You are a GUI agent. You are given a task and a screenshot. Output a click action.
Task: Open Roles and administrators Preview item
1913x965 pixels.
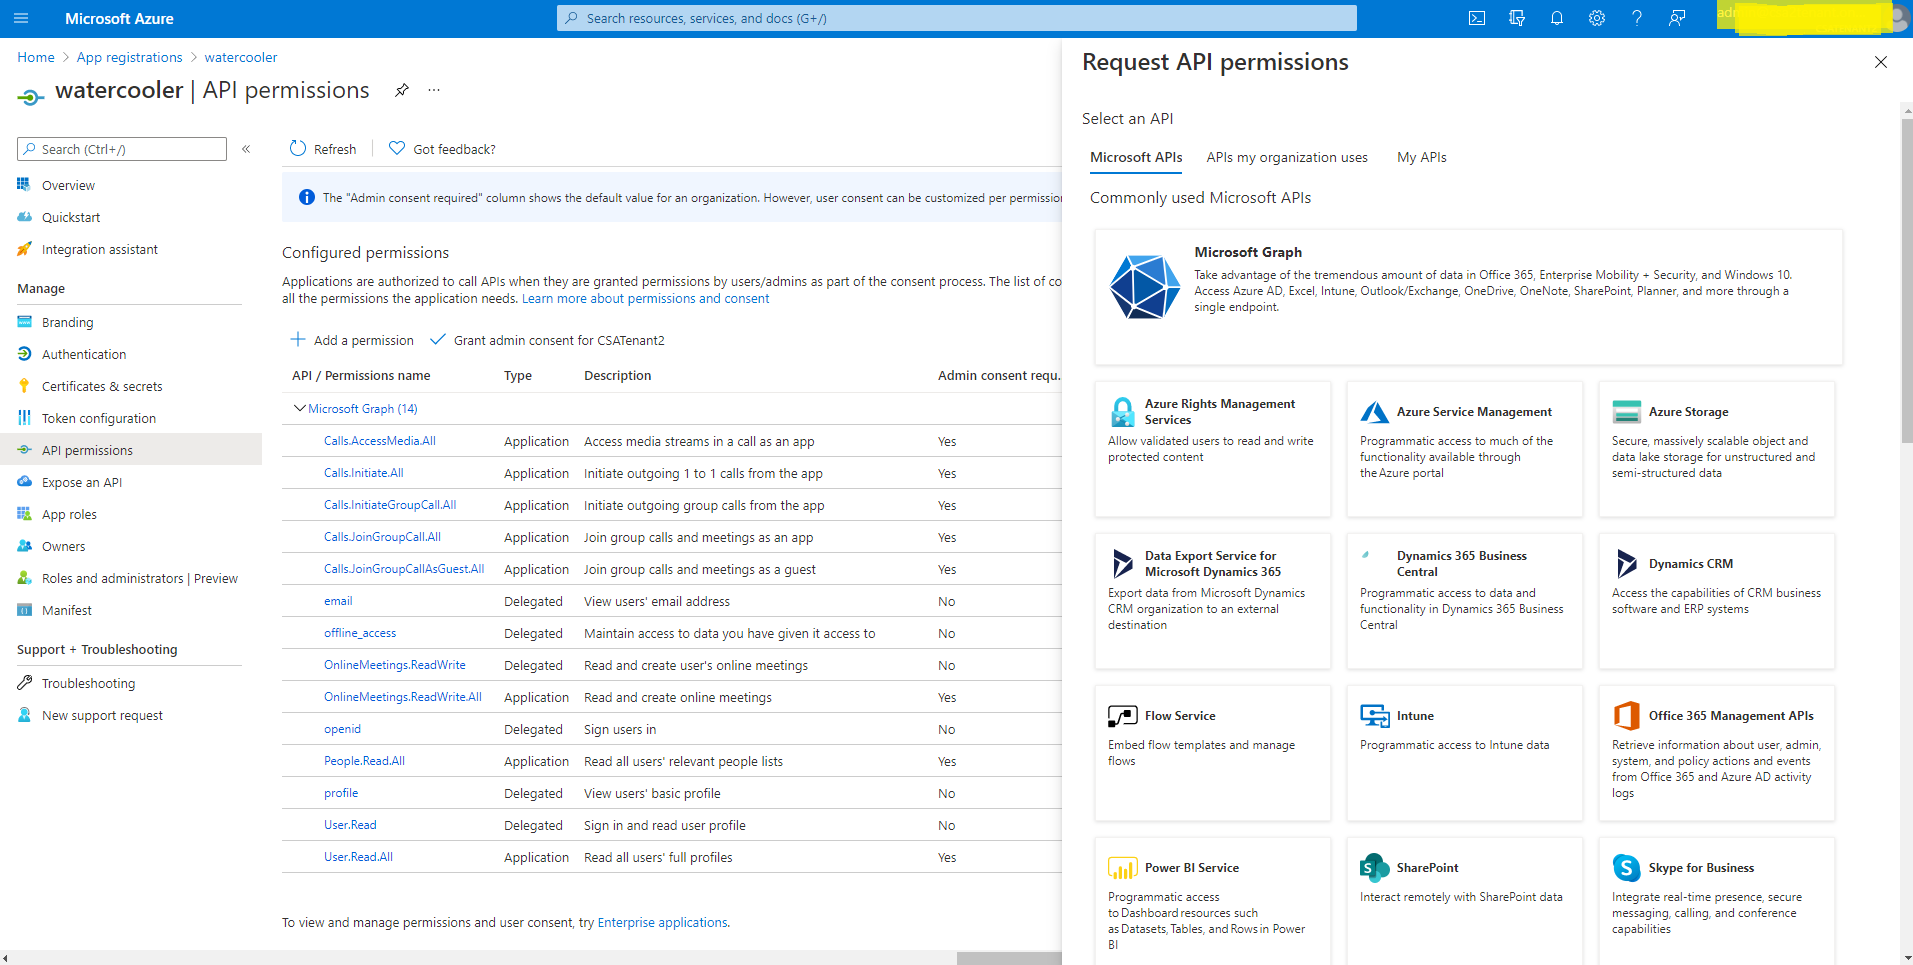click(140, 578)
